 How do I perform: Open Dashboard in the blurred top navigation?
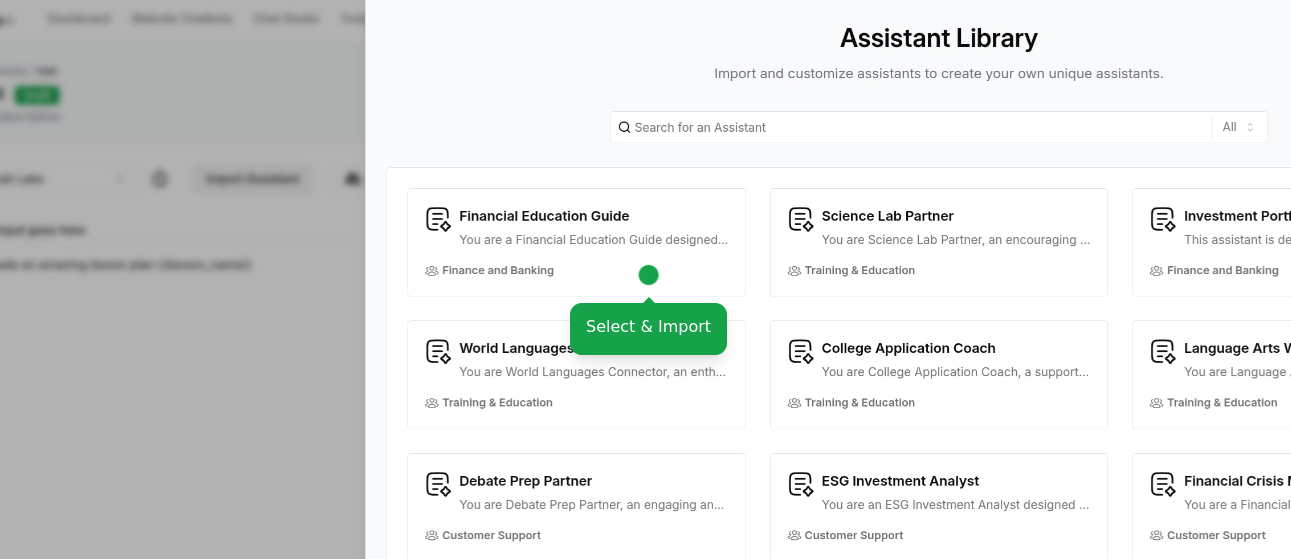point(79,19)
